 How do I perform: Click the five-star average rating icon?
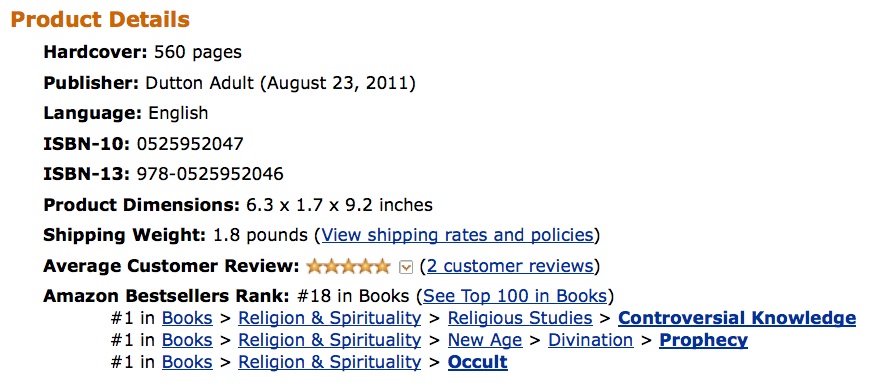coord(349,267)
